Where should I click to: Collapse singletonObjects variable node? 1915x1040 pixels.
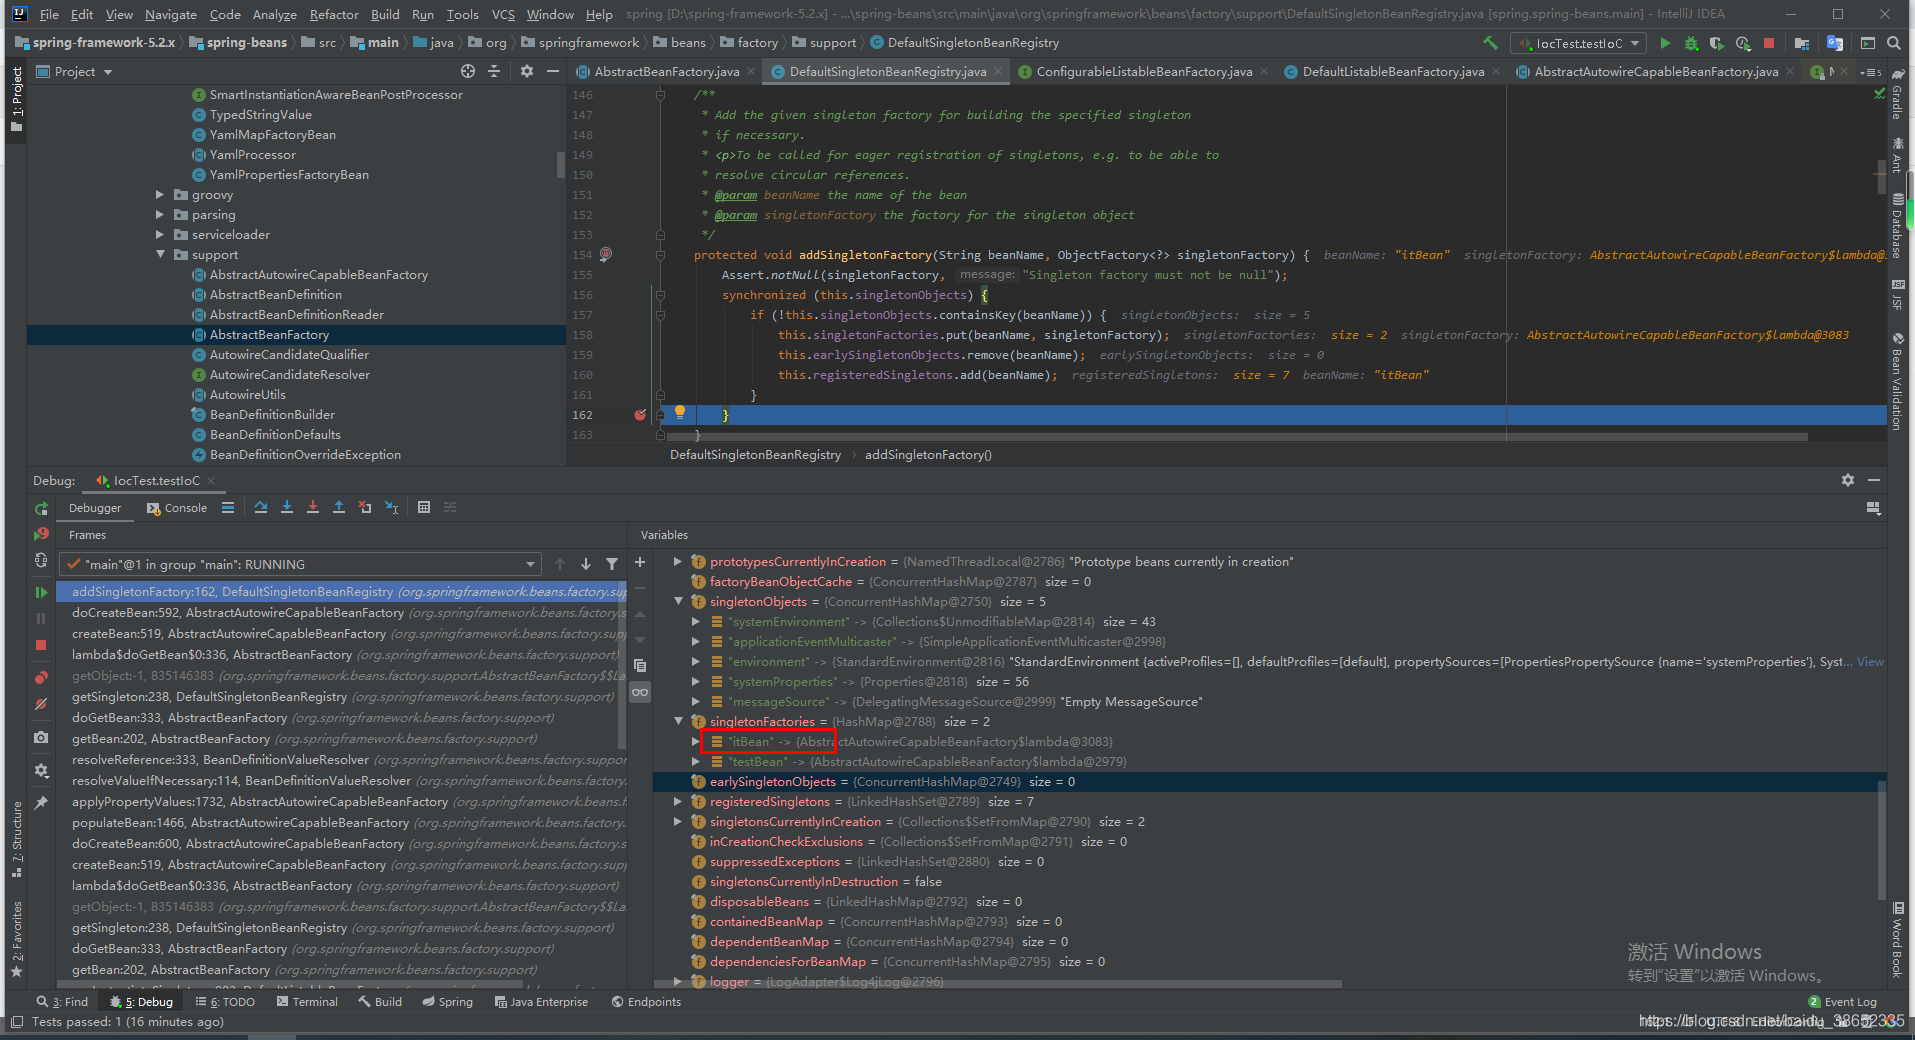[679, 601]
